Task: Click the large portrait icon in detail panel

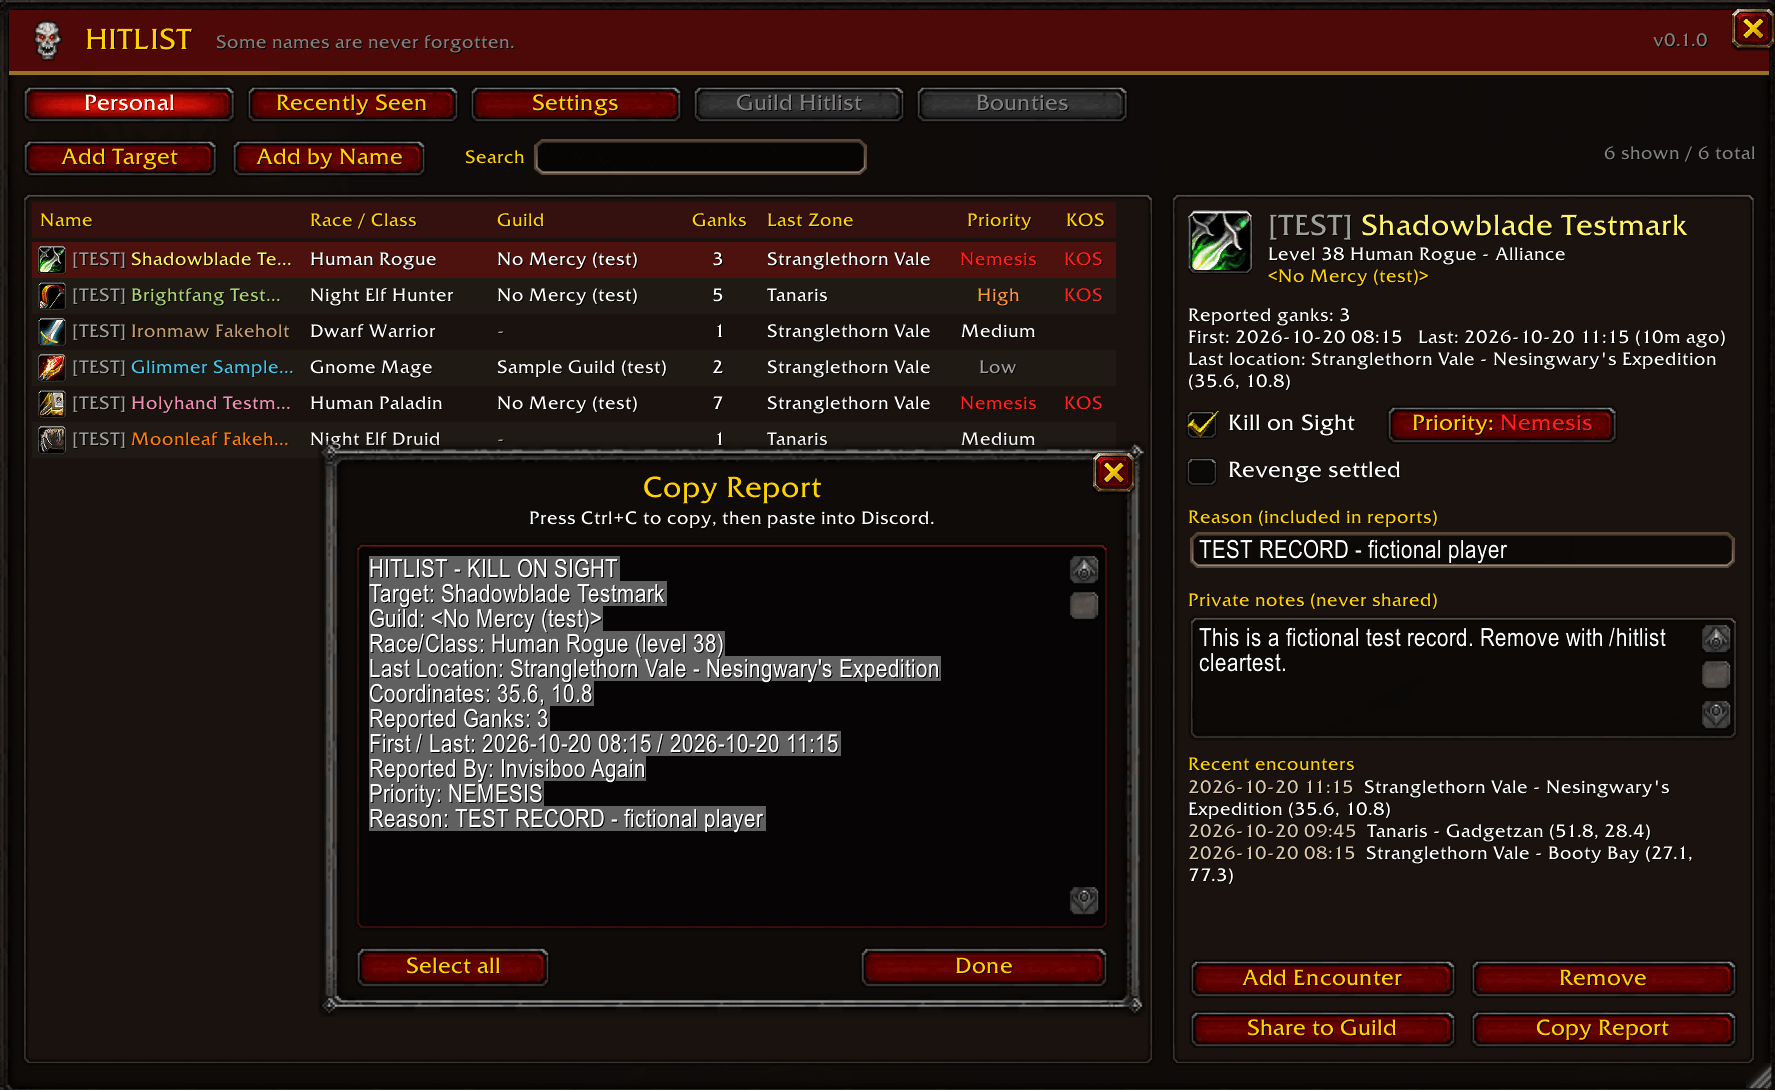Action: [x=1219, y=241]
